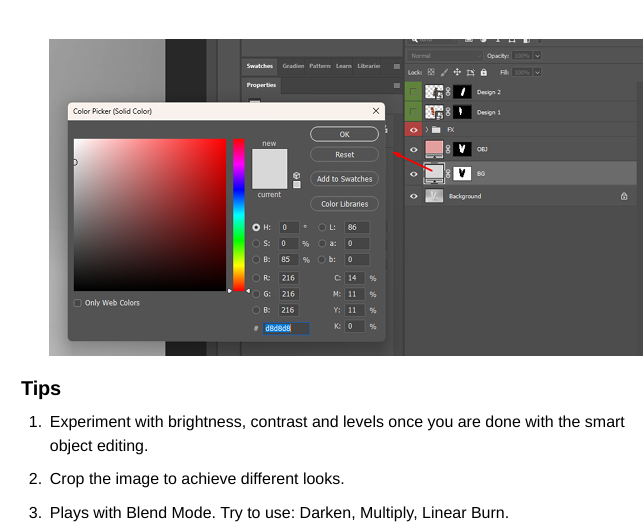
Task: Click the rainbow hue slider strip
Action: [x=239, y=215]
